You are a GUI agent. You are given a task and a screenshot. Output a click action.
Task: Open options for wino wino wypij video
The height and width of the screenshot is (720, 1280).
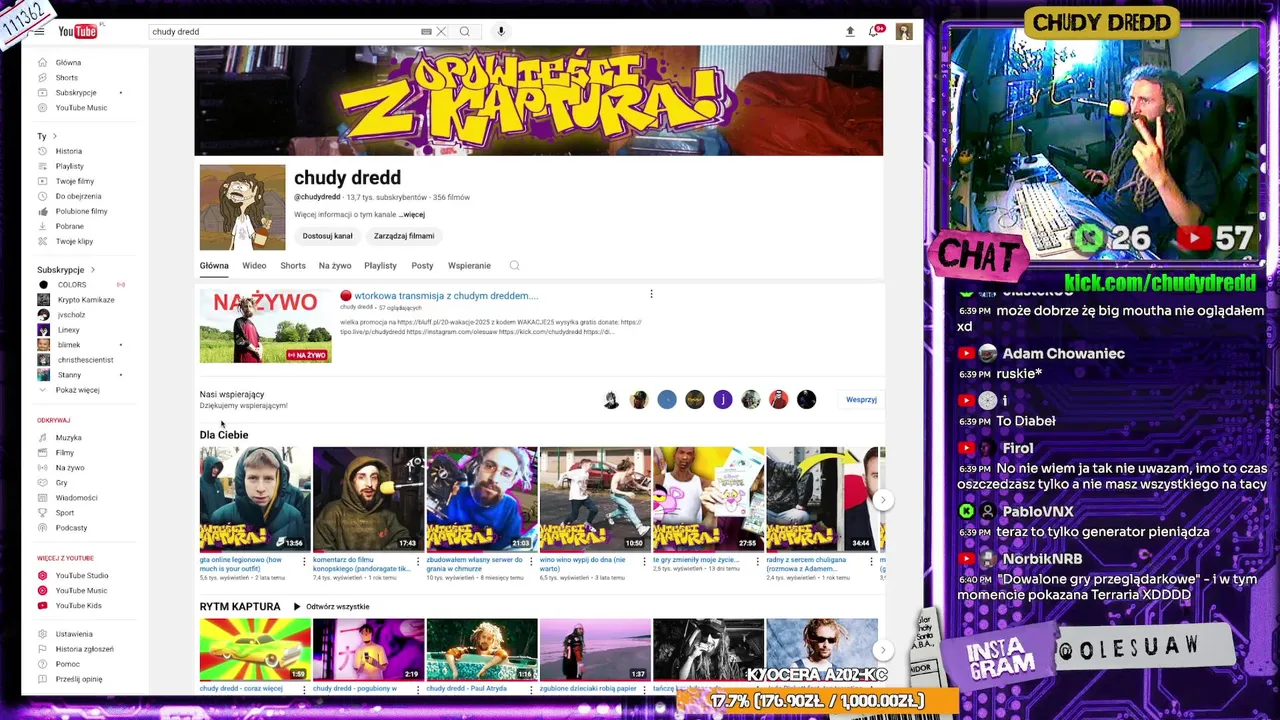tap(644, 561)
